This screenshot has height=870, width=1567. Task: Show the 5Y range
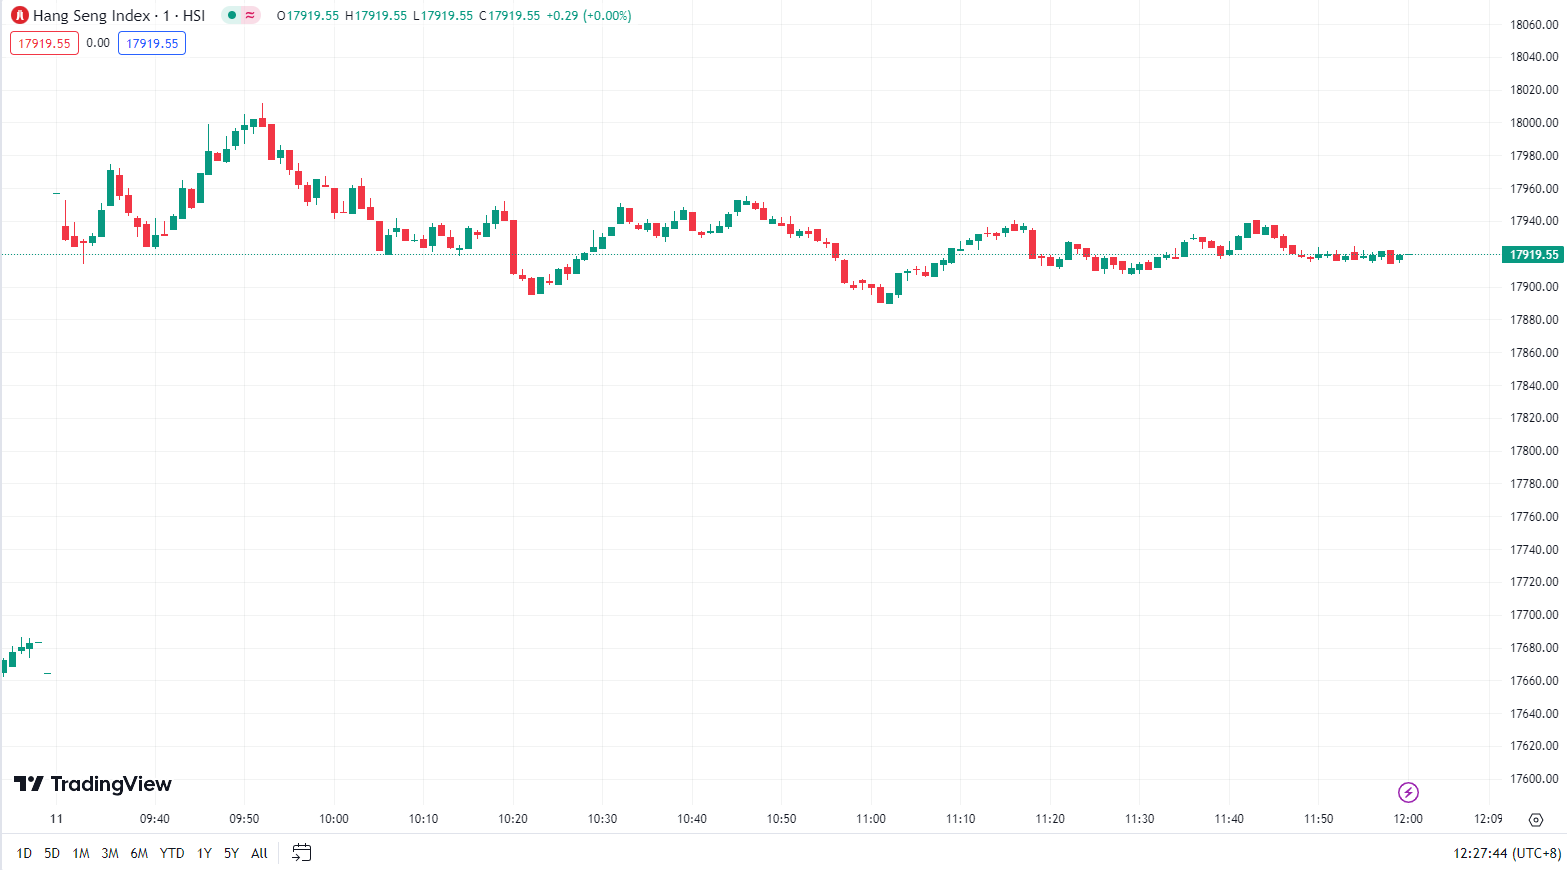click(x=231, y=853)
